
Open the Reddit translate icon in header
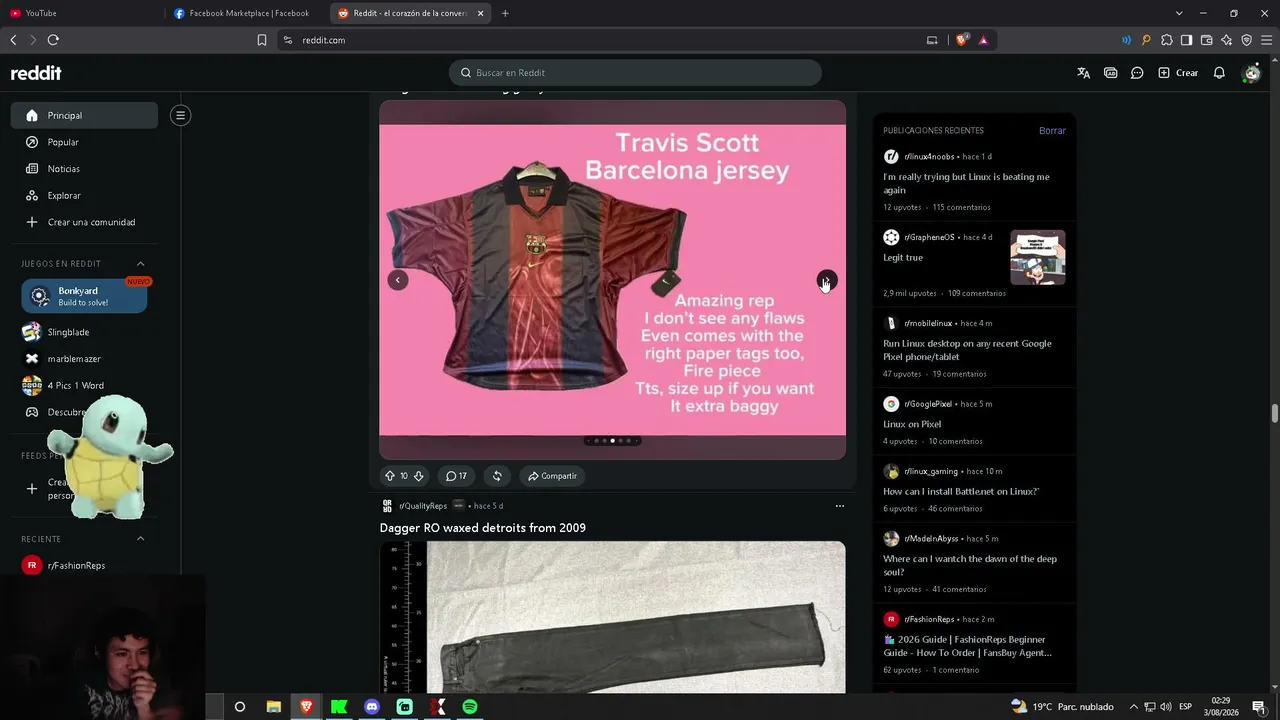[1083, 73]
